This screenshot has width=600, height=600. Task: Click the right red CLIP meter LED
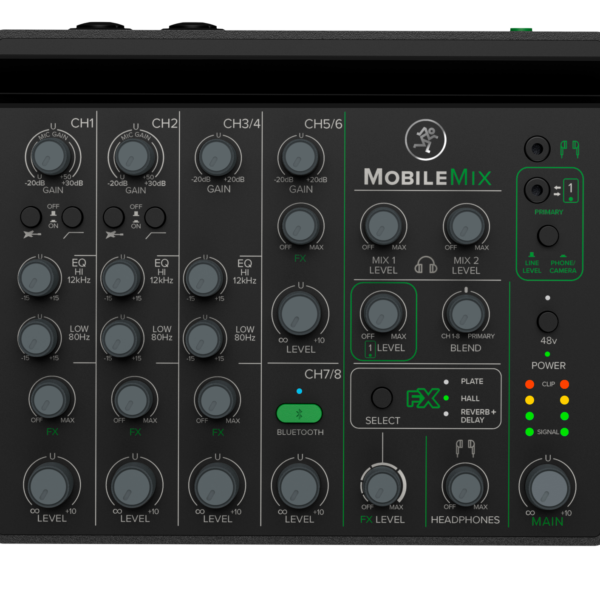[564, 384]
